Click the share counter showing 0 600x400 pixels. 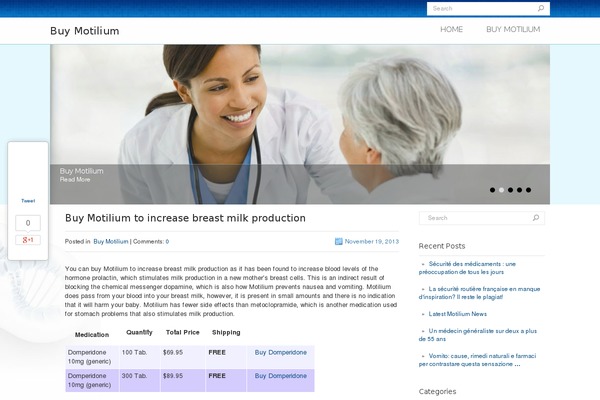tap(28, 223)
